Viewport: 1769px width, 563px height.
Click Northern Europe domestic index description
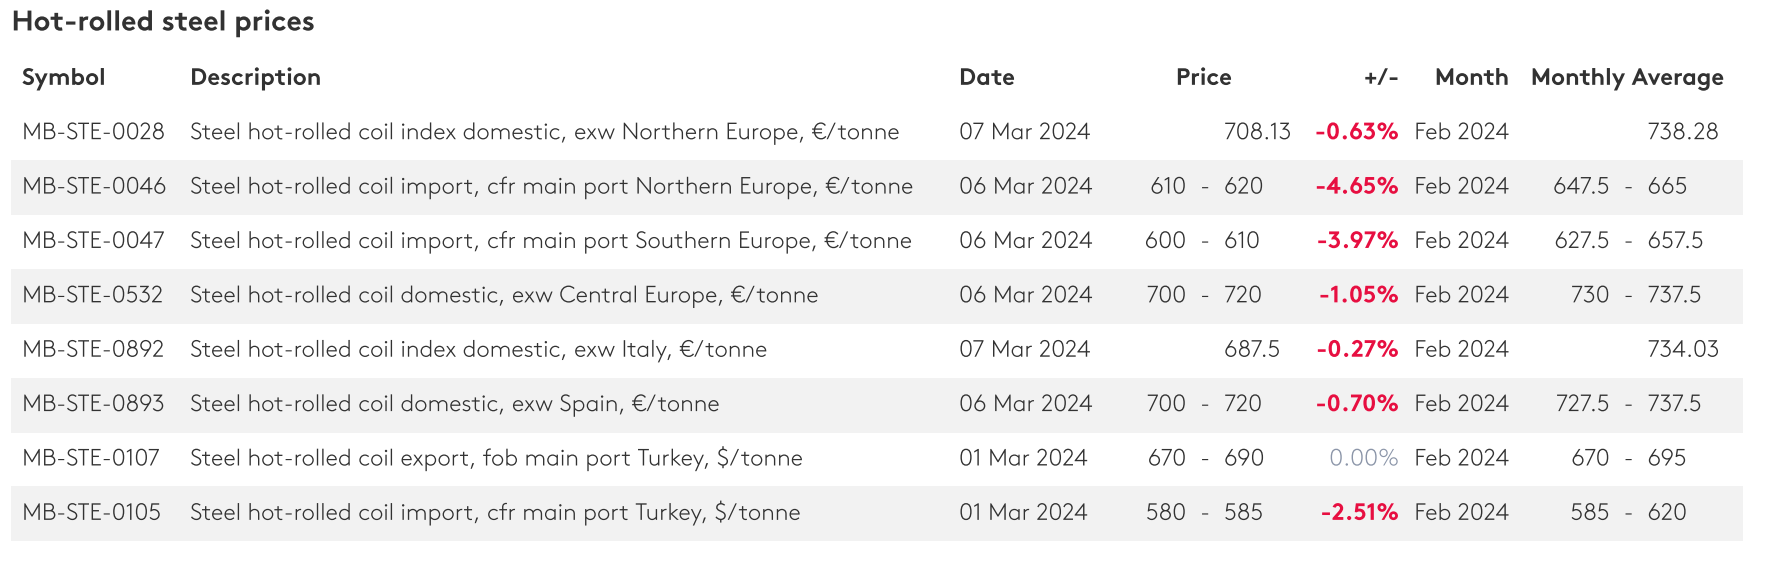tap(544, 132)
